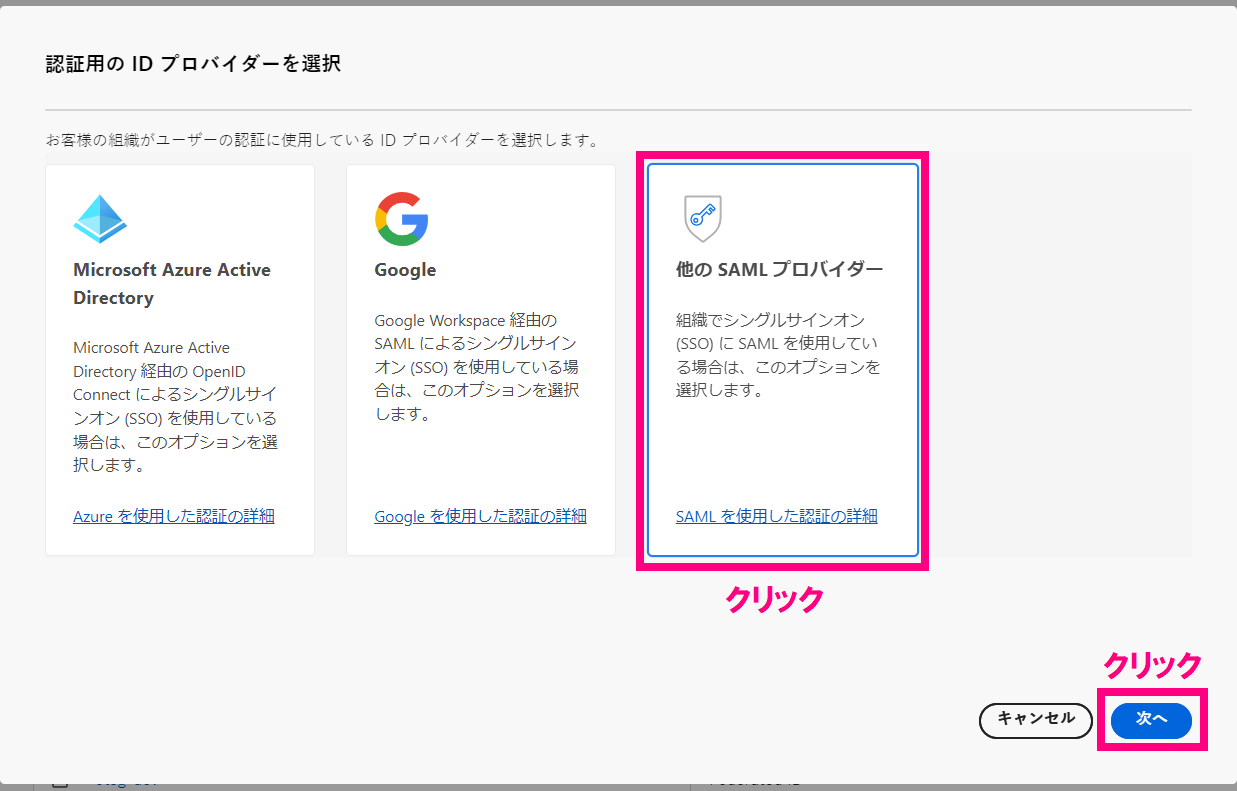Click the Google Workspace SAML description text
Viewport: 1237px width, 791px height.
[476, 366]
